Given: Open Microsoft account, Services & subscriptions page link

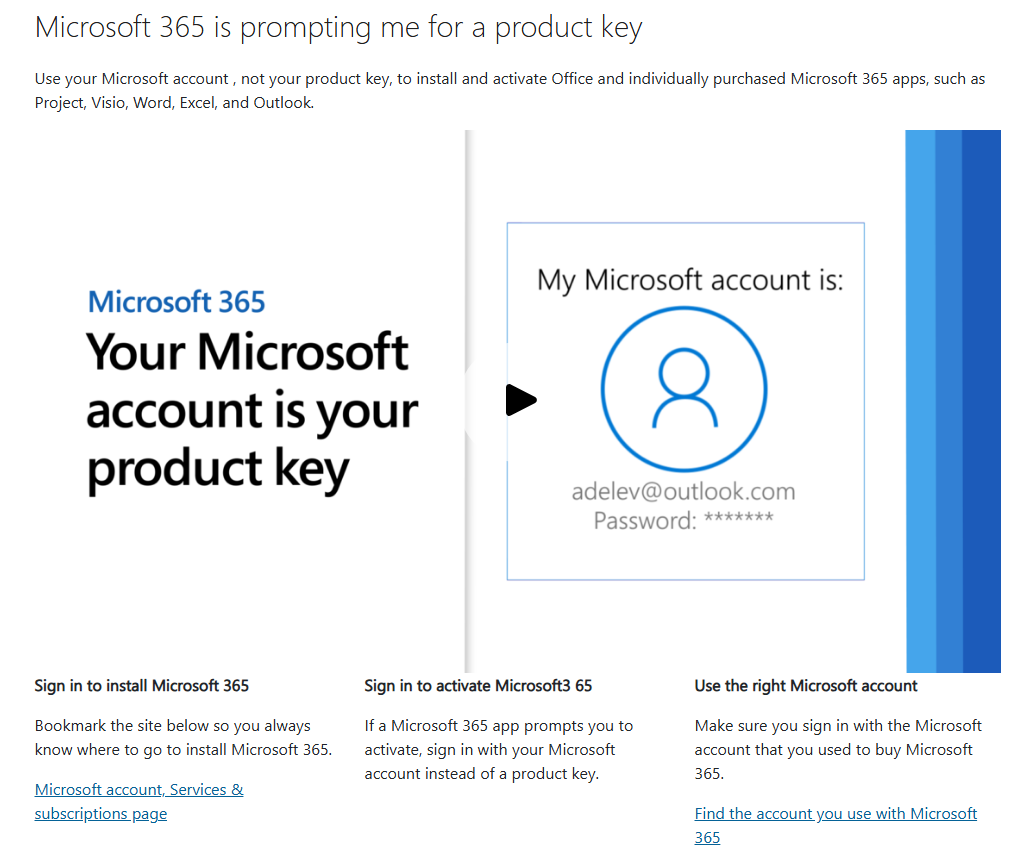Looking at the screenshot, I should tap(139, 801).
